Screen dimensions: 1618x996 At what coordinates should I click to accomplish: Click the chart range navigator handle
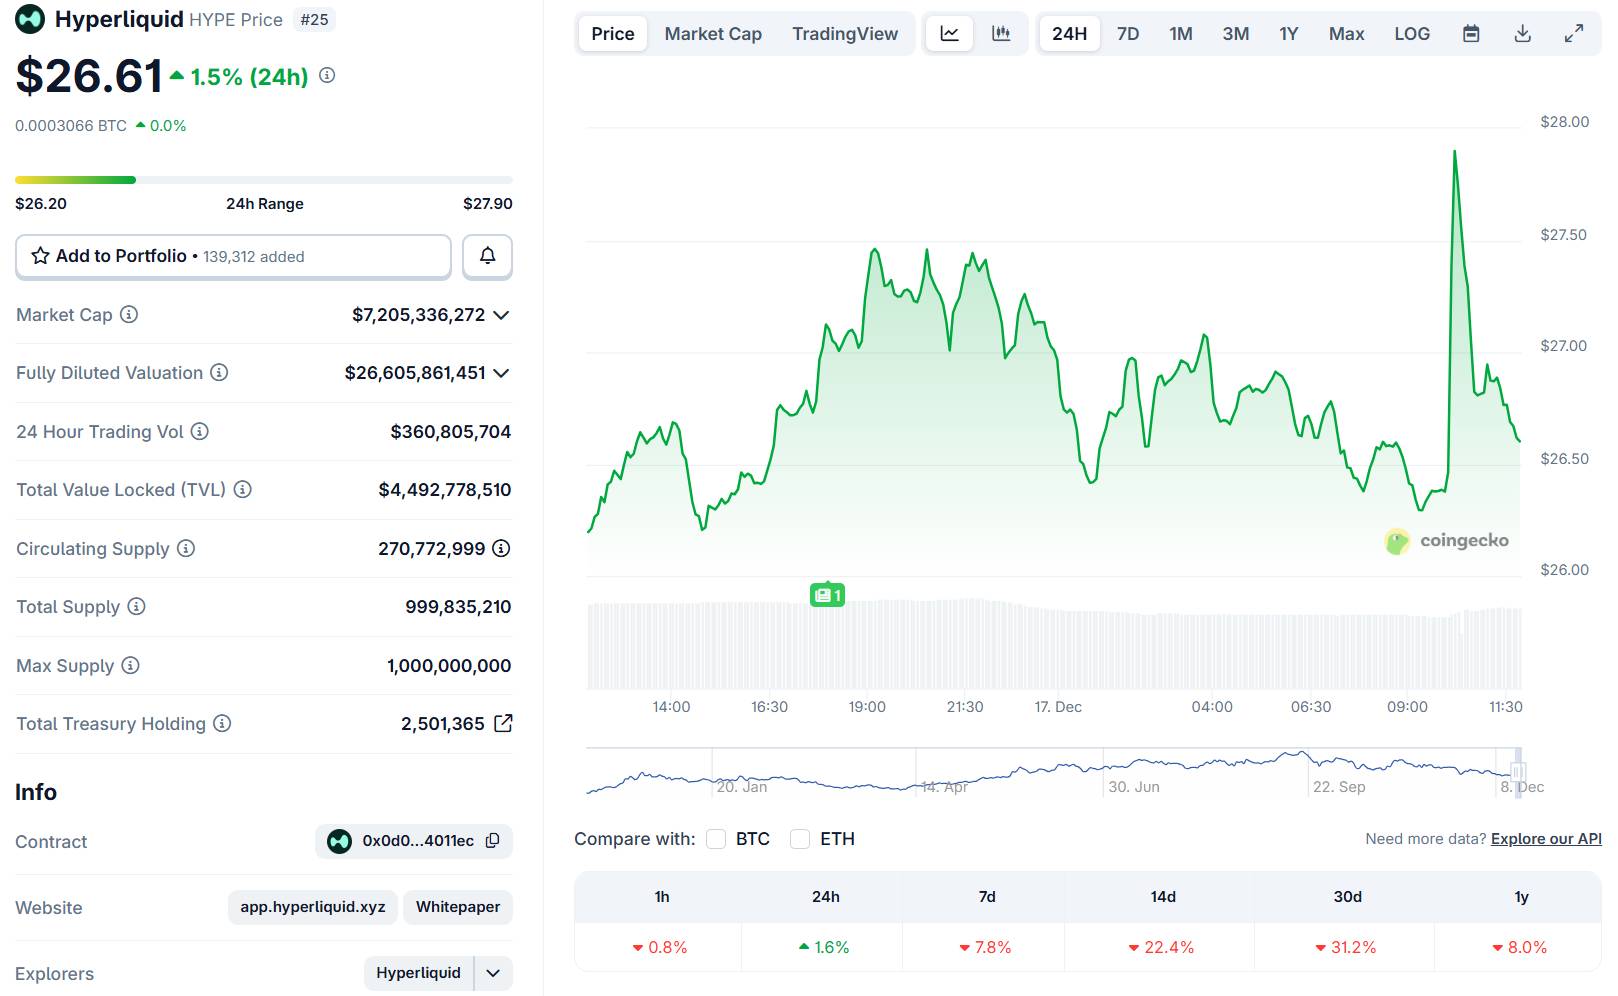click(x=1517, y=772)
